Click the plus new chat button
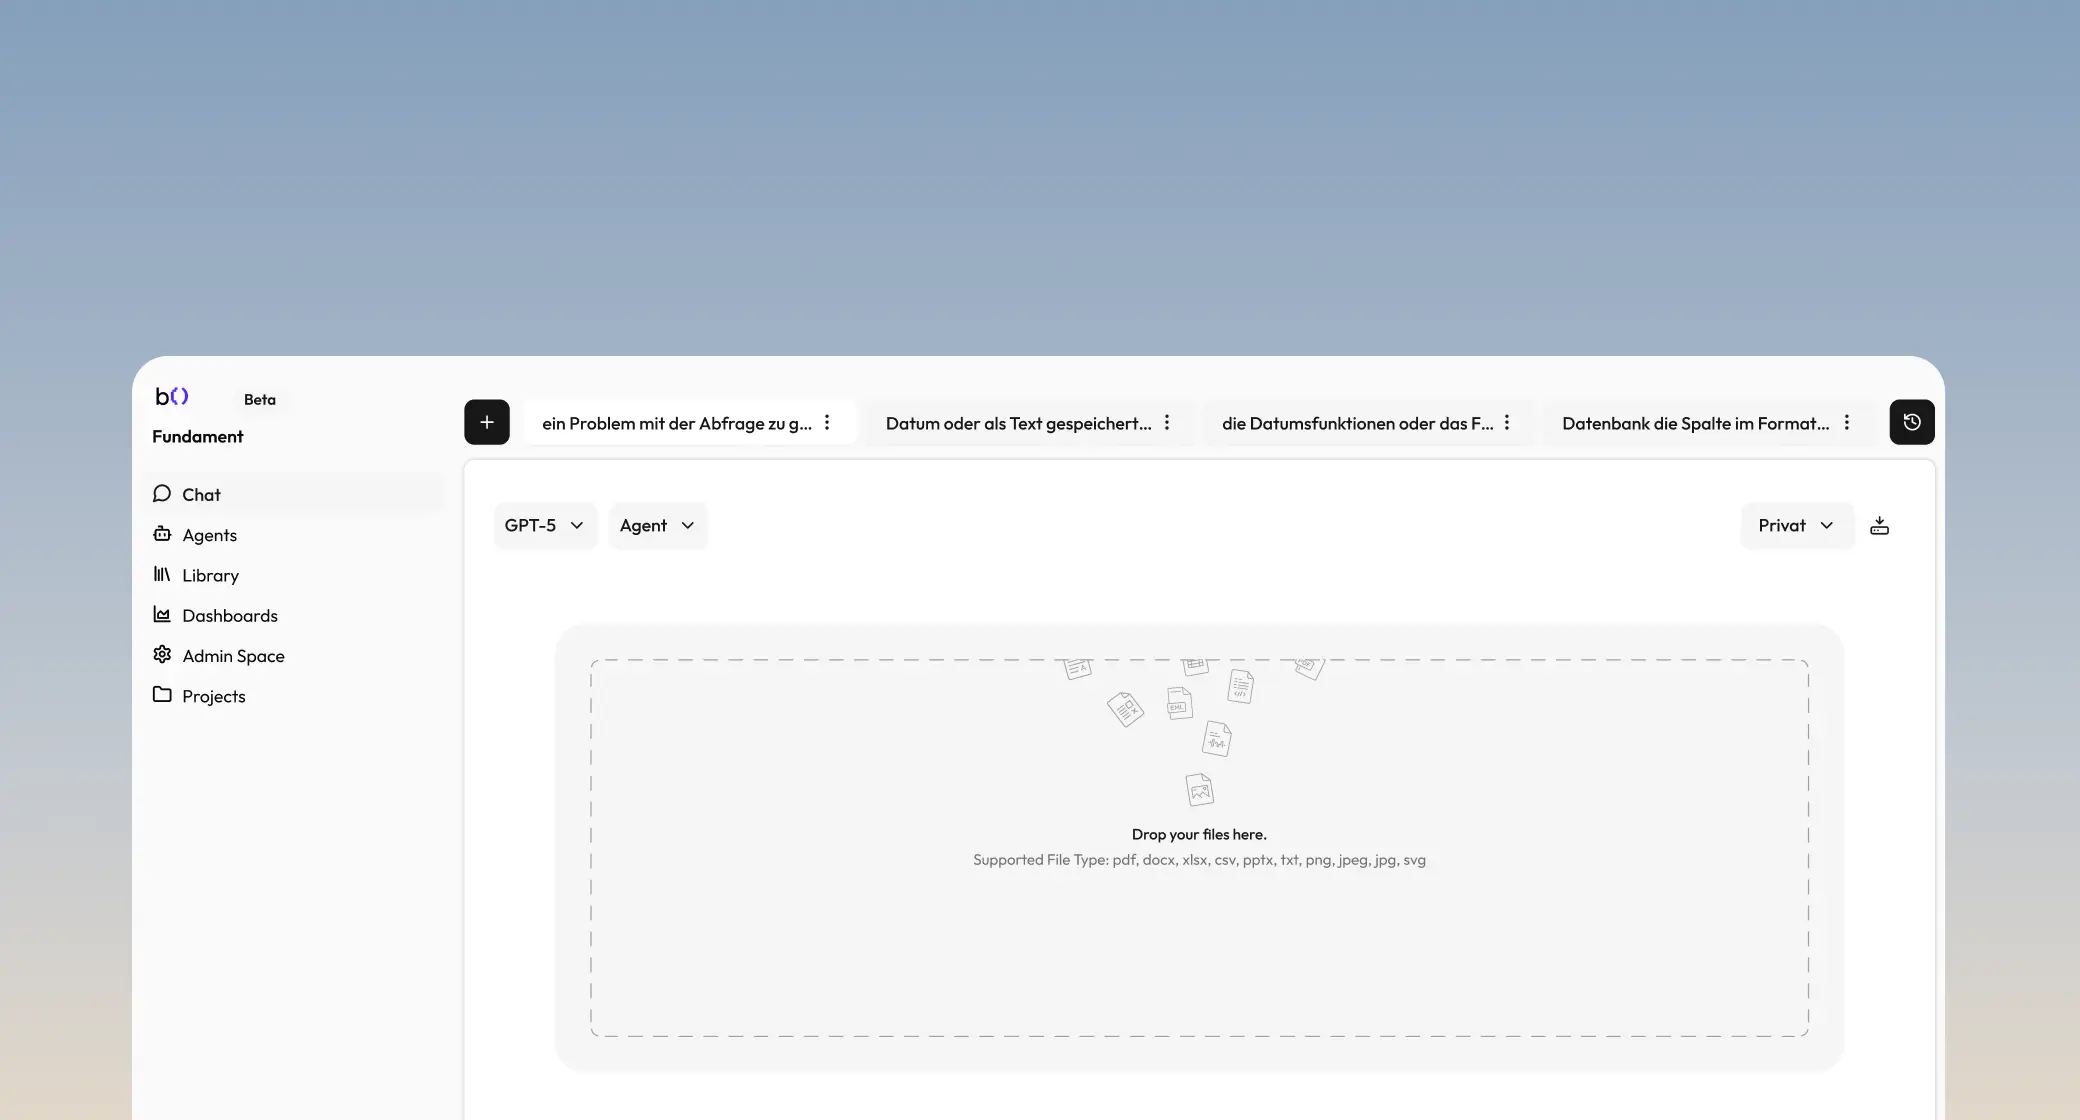 pos(487,422)
